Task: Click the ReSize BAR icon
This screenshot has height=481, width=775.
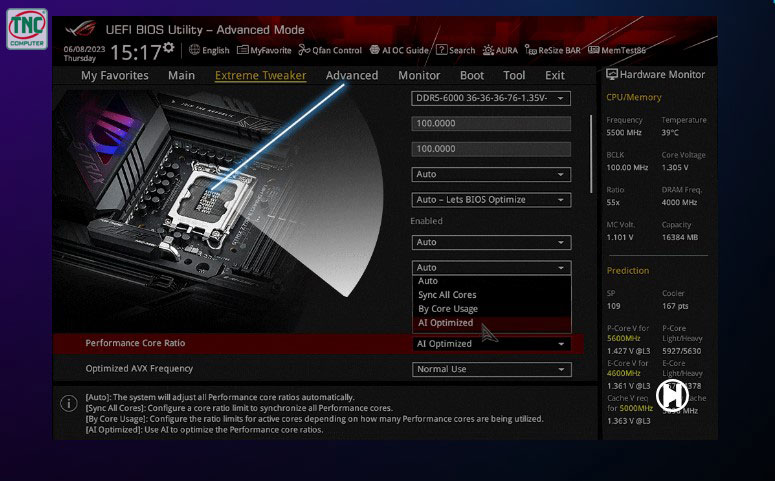Action: tap(530, 50)
